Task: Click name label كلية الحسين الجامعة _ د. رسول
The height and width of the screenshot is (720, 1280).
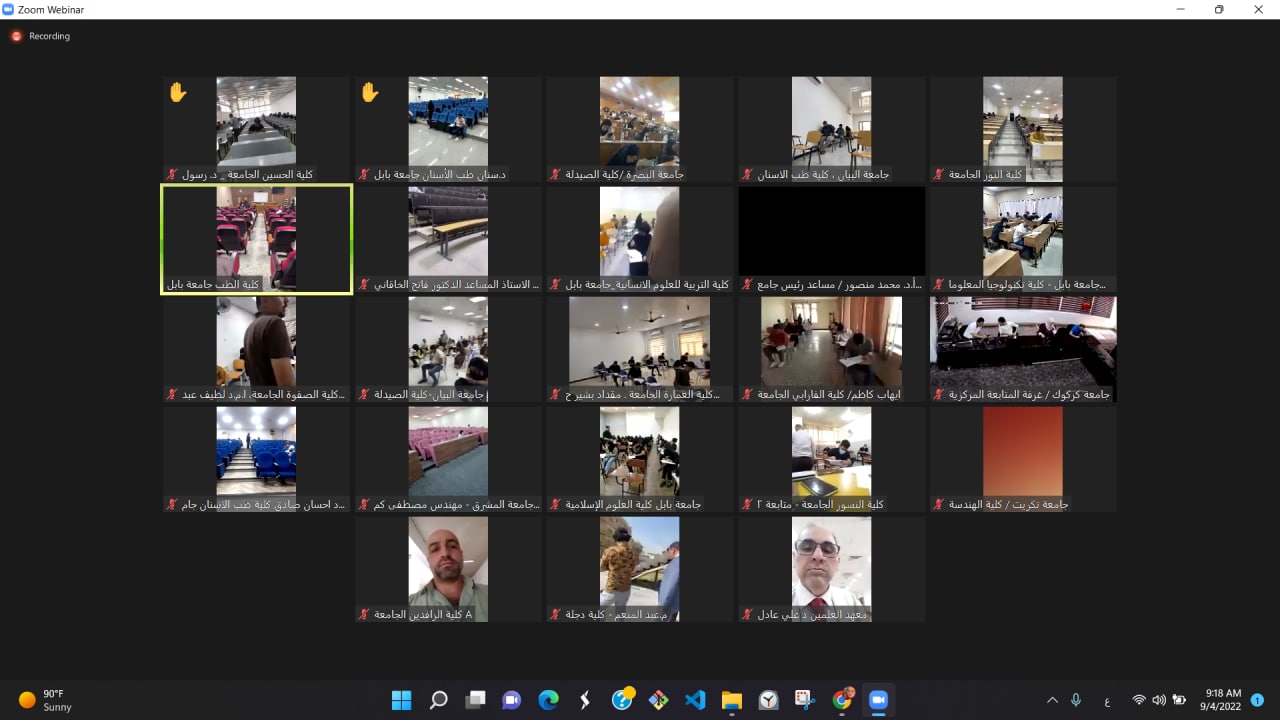Action: click(x=247, y=174)
